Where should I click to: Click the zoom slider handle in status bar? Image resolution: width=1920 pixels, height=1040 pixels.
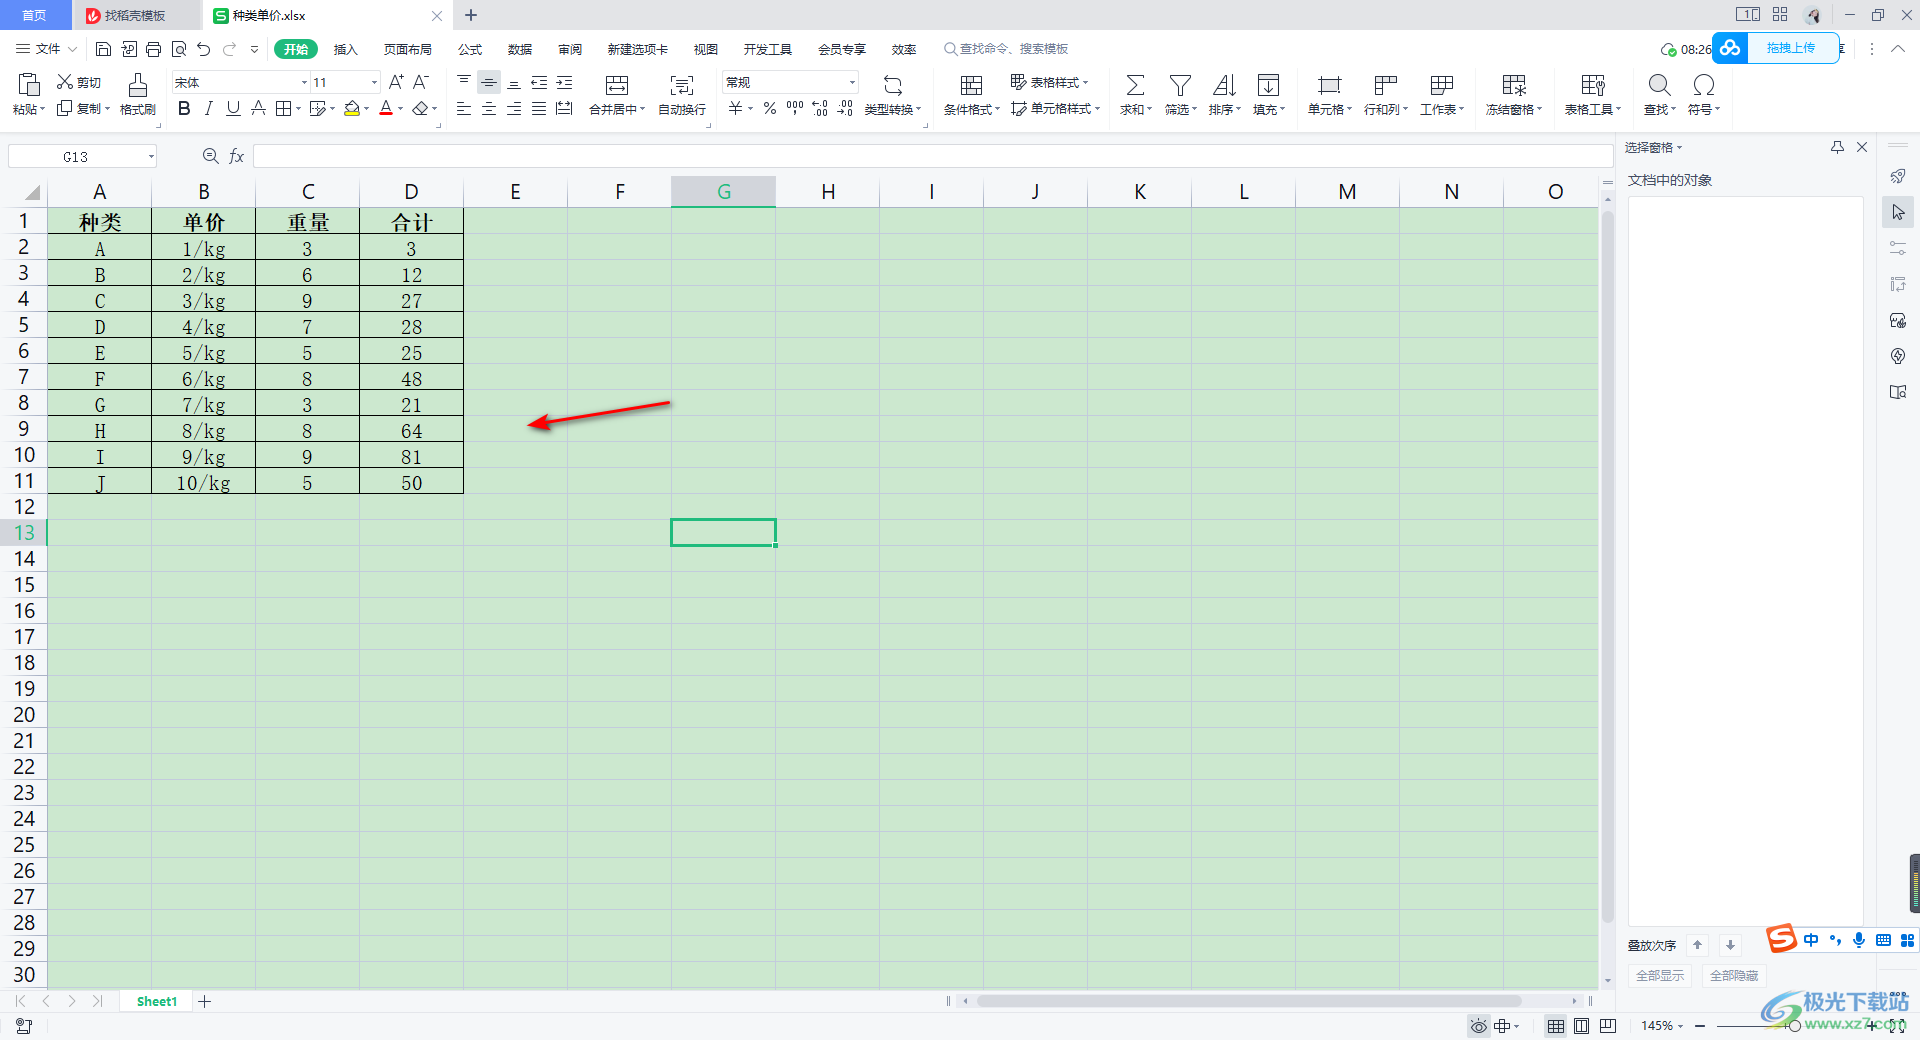pyautogui.click(x=1794, y=1026)
